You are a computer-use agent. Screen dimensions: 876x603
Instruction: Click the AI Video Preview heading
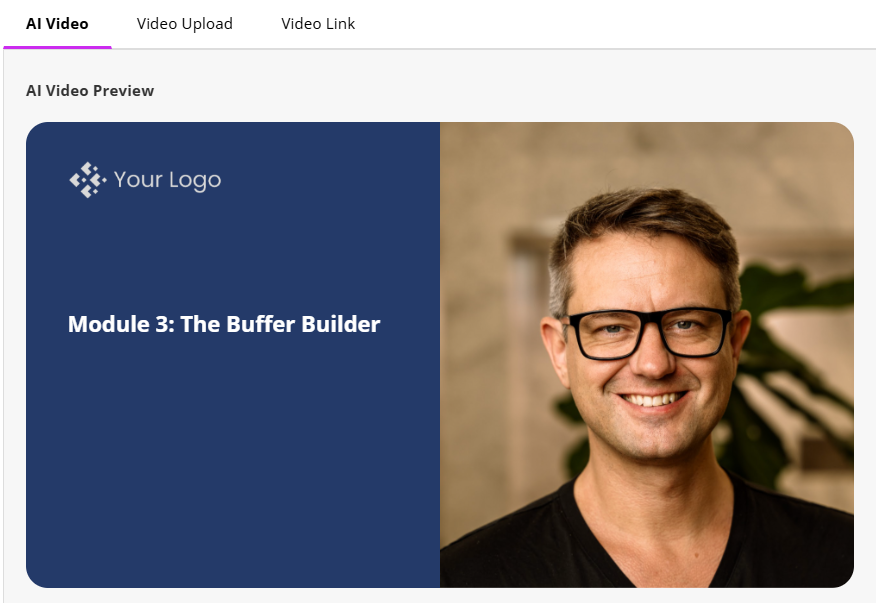[x=90, y=91]
